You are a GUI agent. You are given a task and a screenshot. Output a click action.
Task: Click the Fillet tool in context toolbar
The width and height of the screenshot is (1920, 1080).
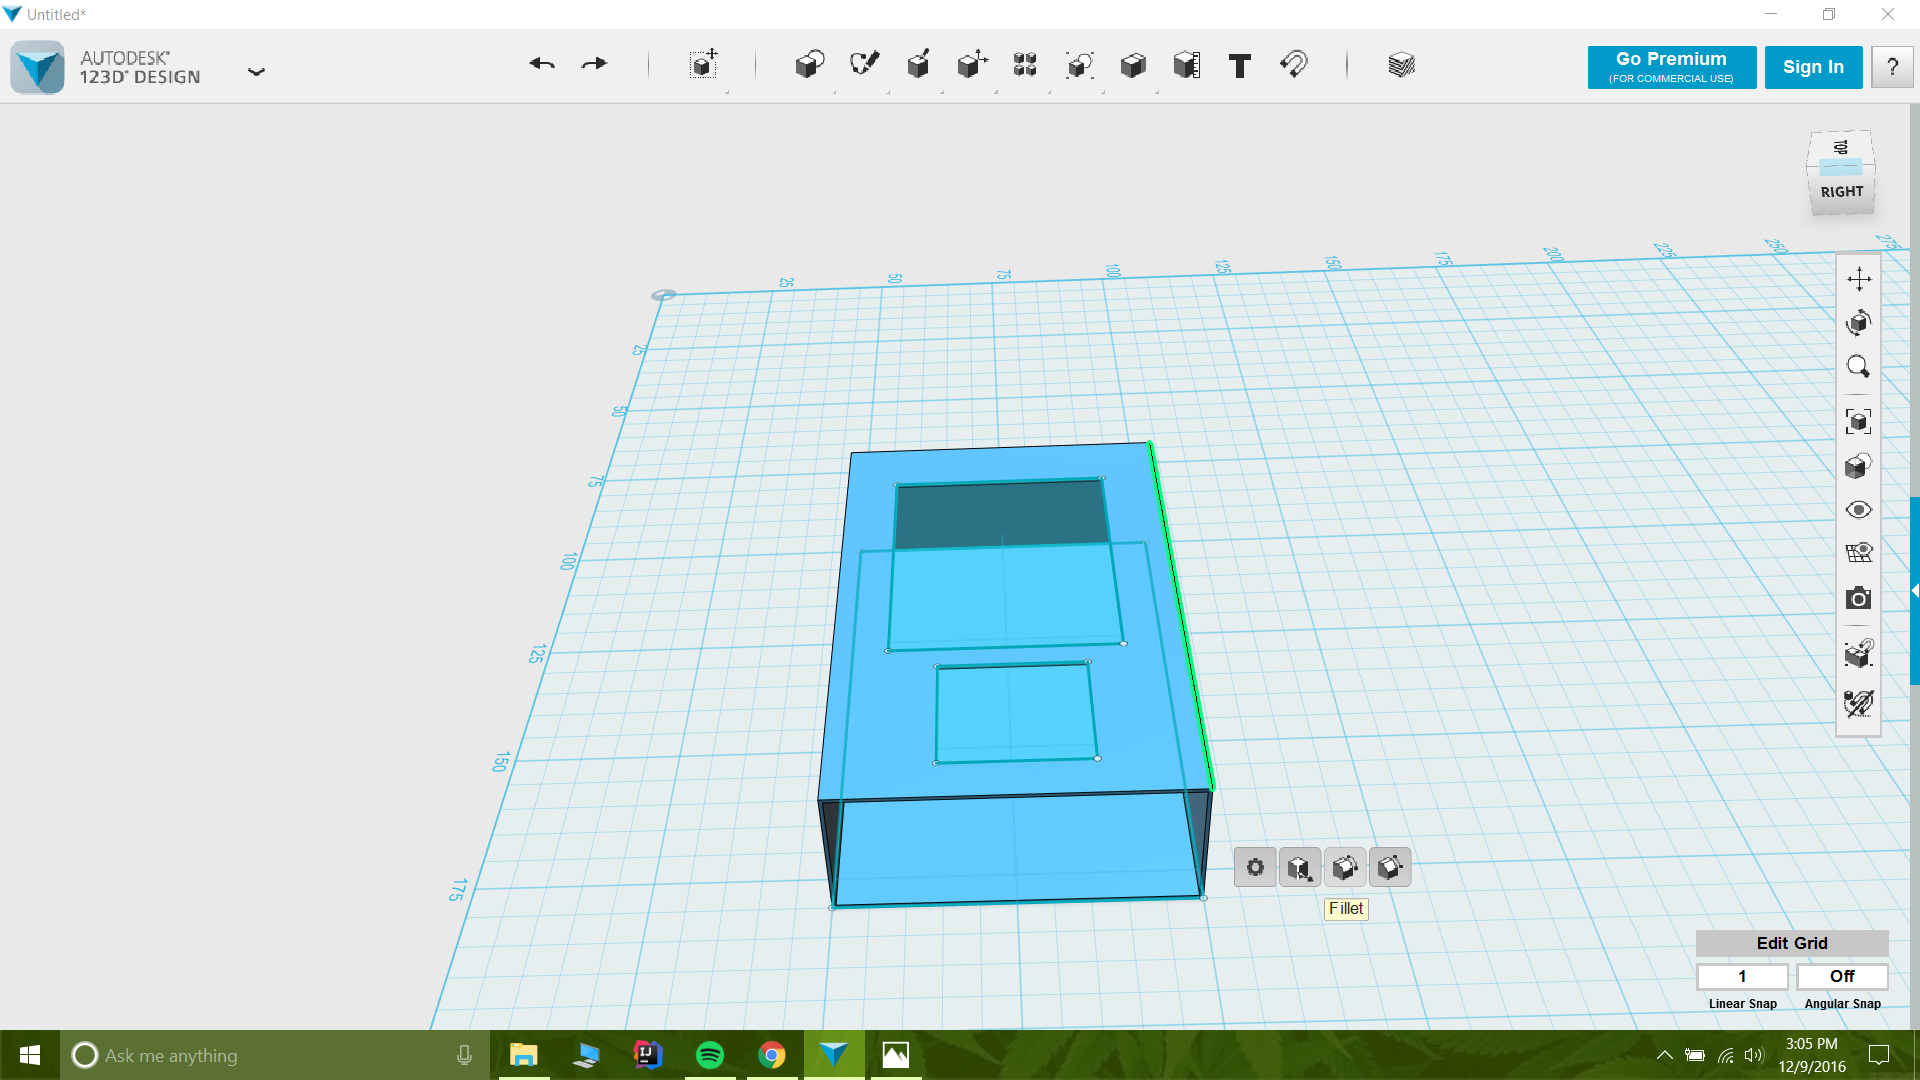(1345, 867)
